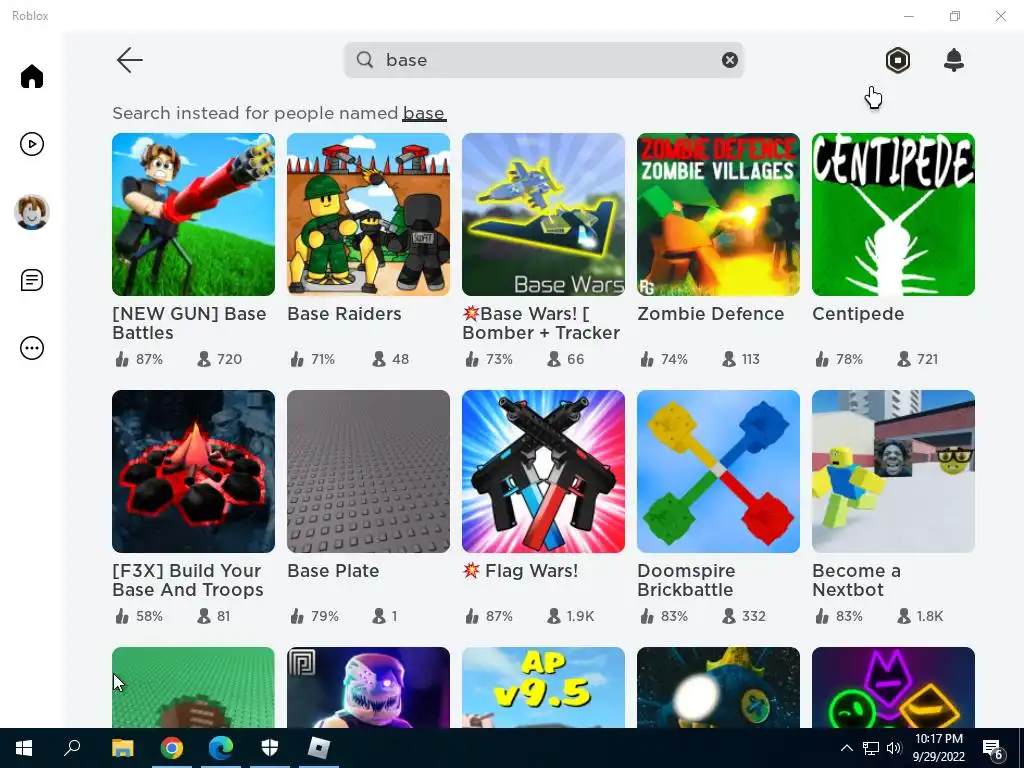Open the Base Battles game thumbnail
The width and height of the screenshot is (1024, 768).
point(193,214)
